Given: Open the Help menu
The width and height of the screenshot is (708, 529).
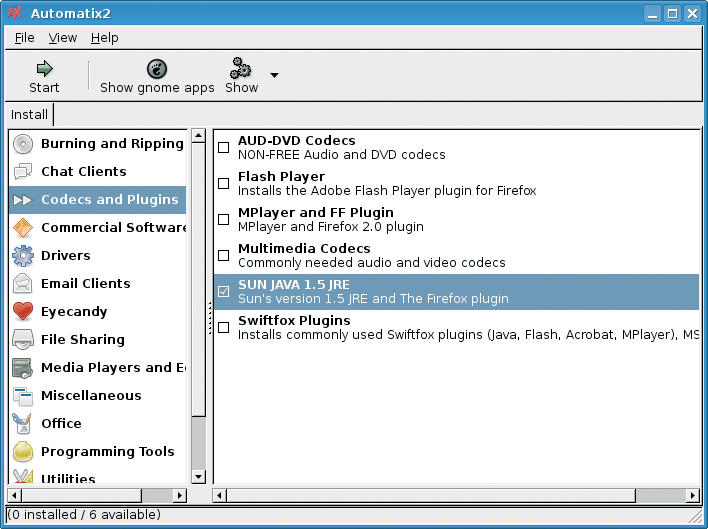Looking at the screenshot, I should (x=104, y=38).
